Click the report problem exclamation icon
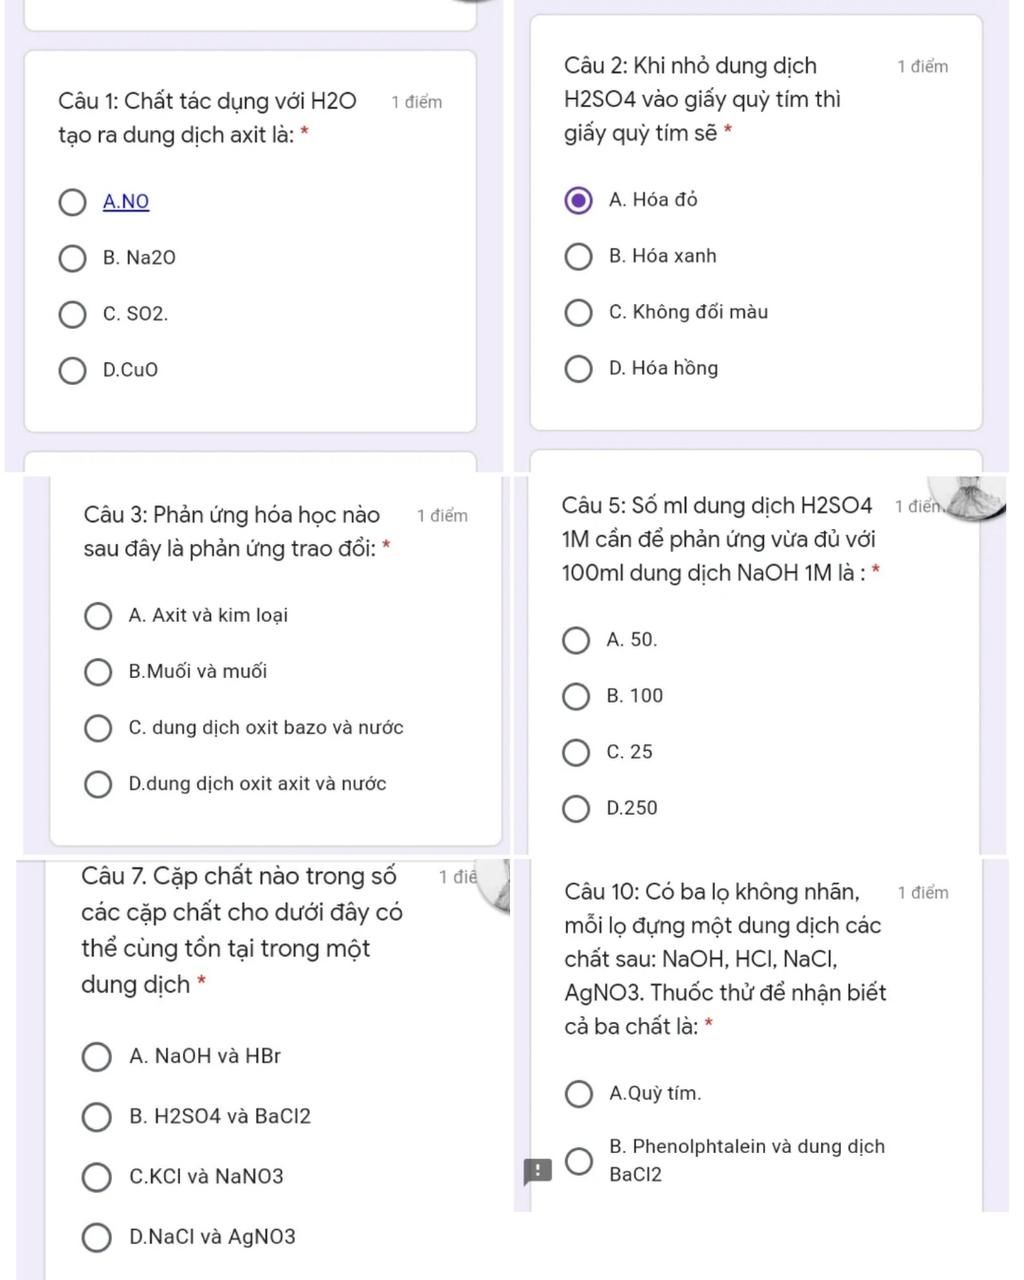 (537, 1170)
